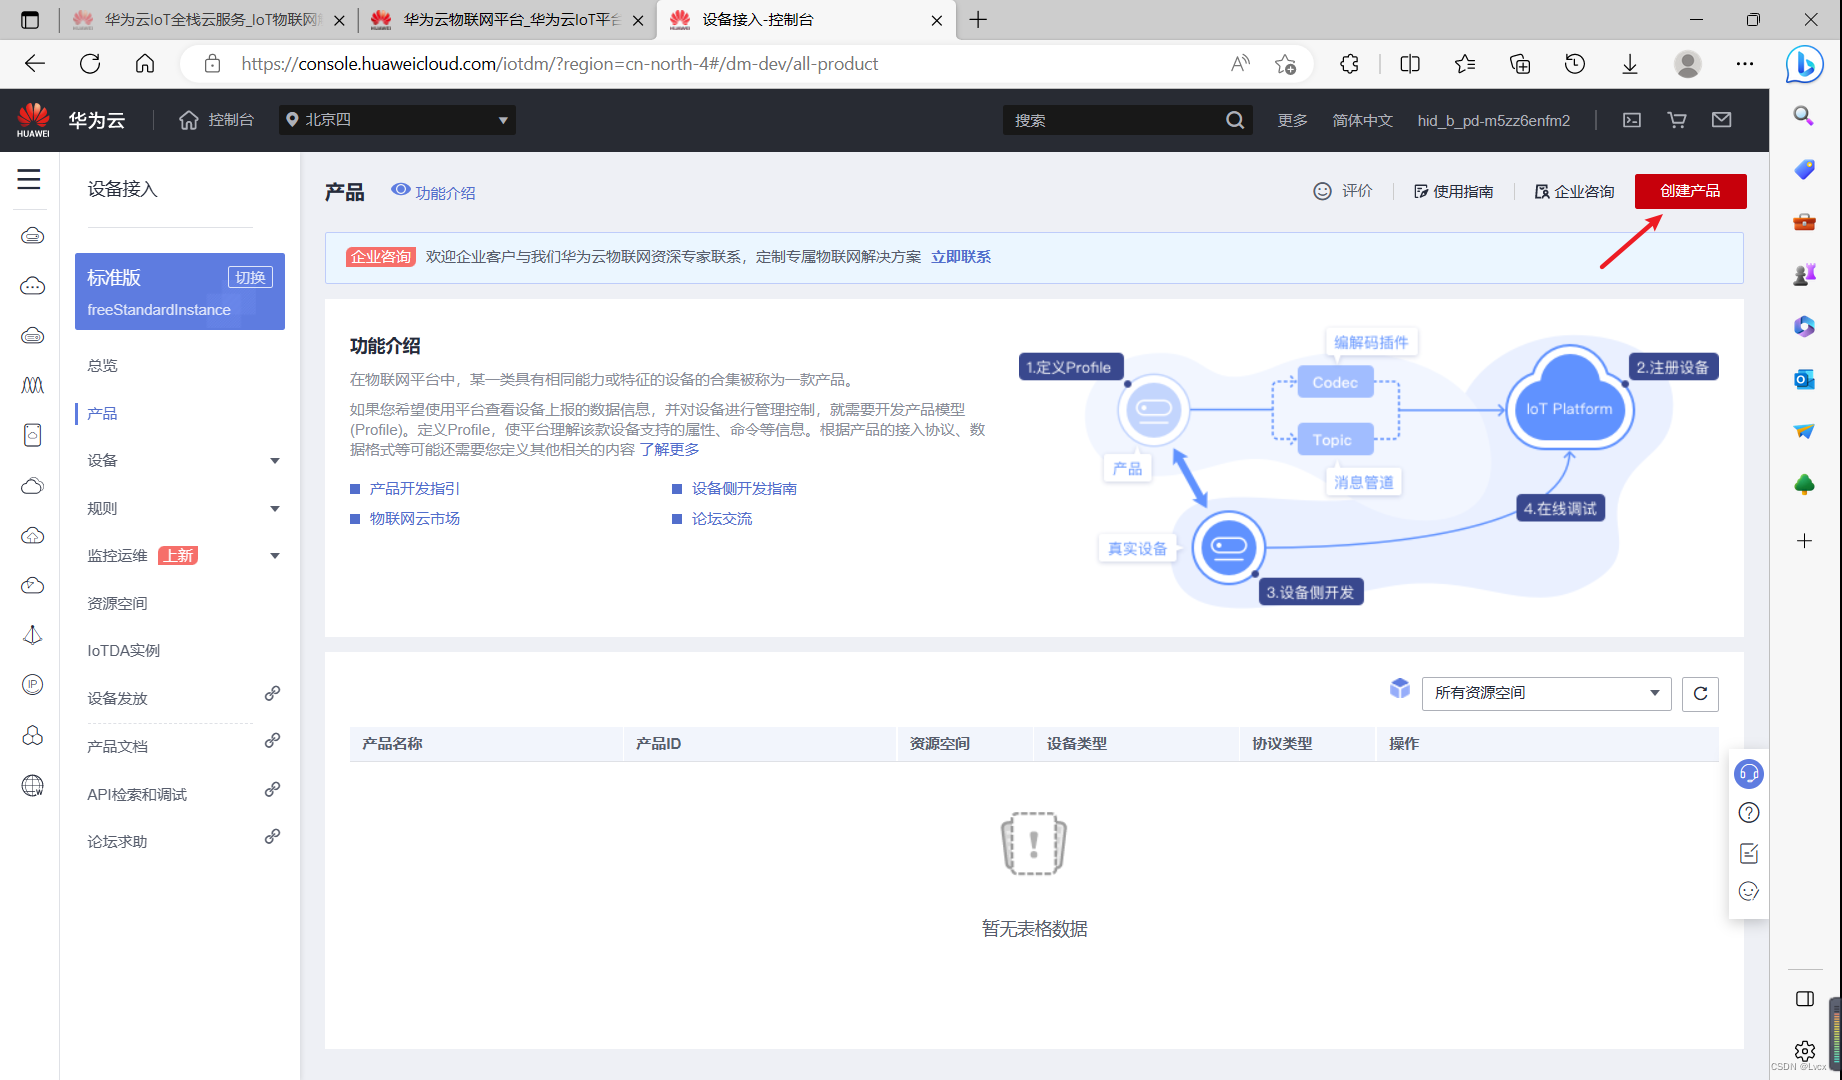
Task: Open account menu hid_b_pd-m5zz6enfm2
Action: 1493,120
